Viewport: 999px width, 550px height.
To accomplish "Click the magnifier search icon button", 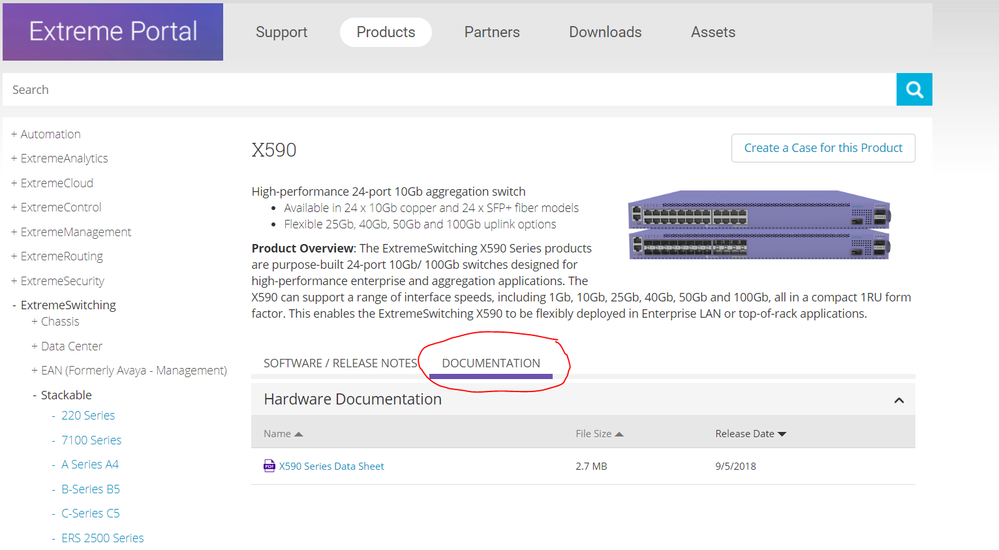I will pos(914,89).
